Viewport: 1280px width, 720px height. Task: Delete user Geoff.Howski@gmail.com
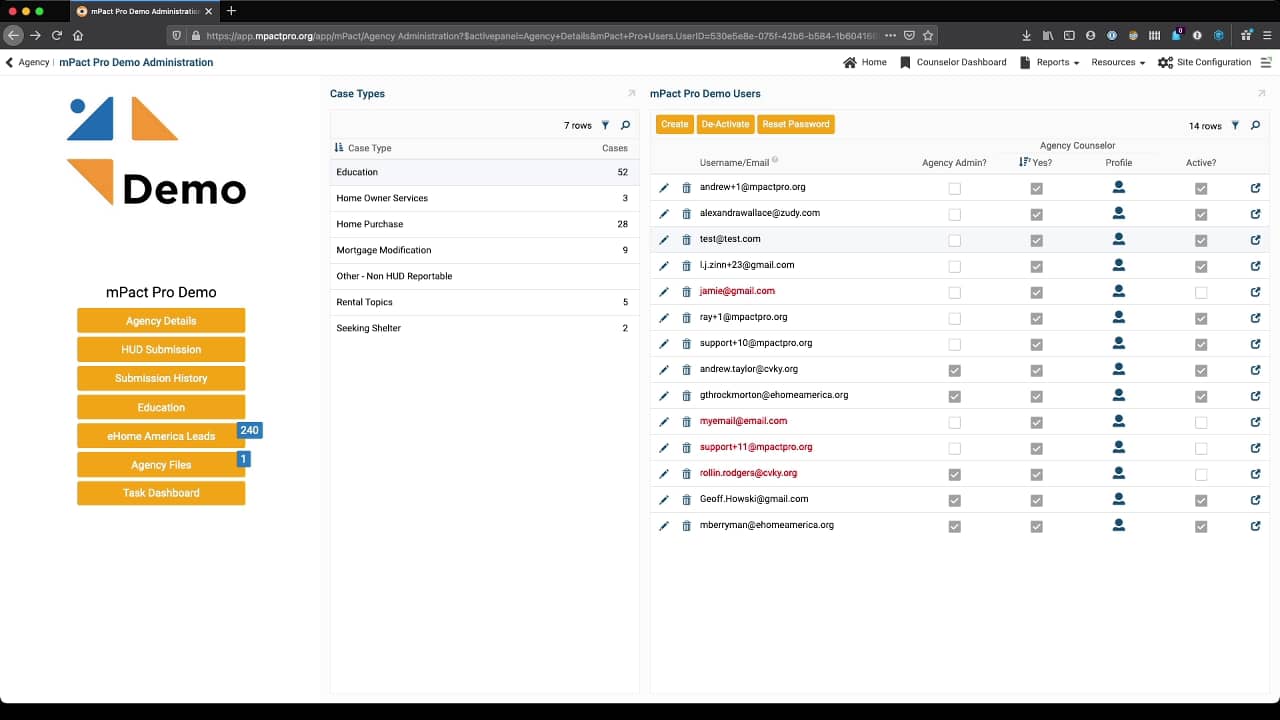pyautogui.click(x=686, y=500)
